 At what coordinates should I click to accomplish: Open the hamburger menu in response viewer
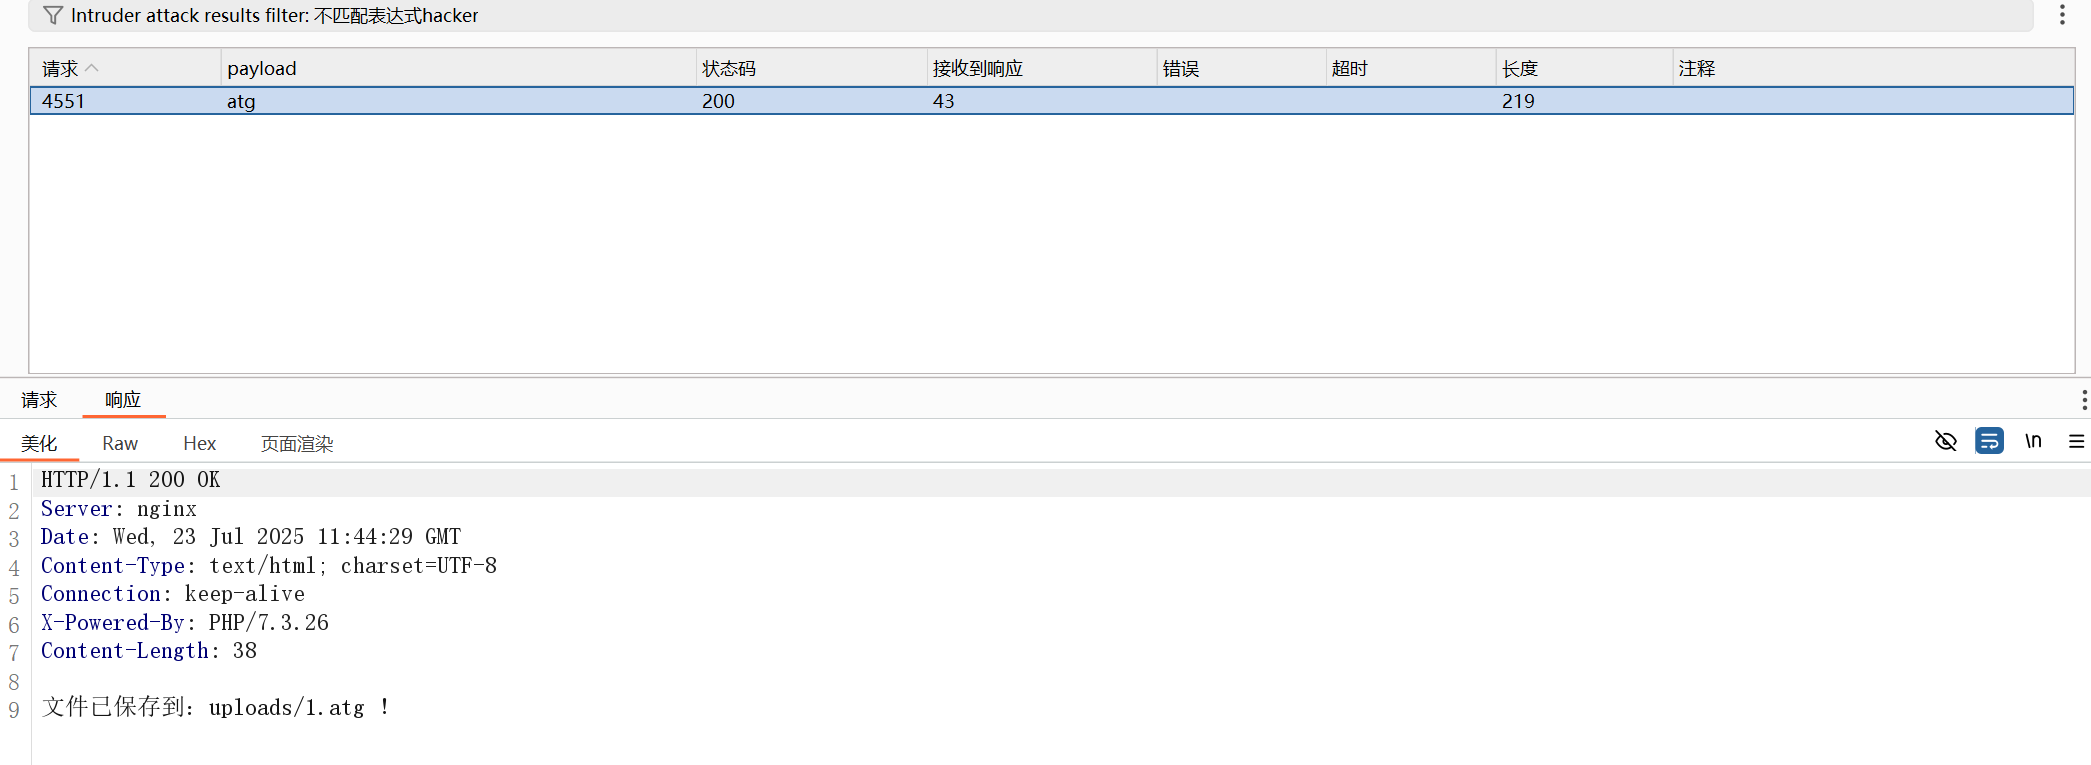(2076, 441)
